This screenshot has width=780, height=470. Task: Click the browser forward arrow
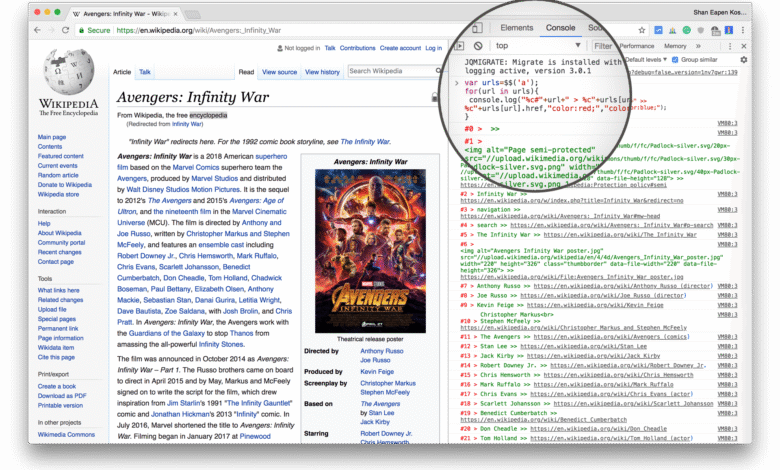(x=51, y=30)
